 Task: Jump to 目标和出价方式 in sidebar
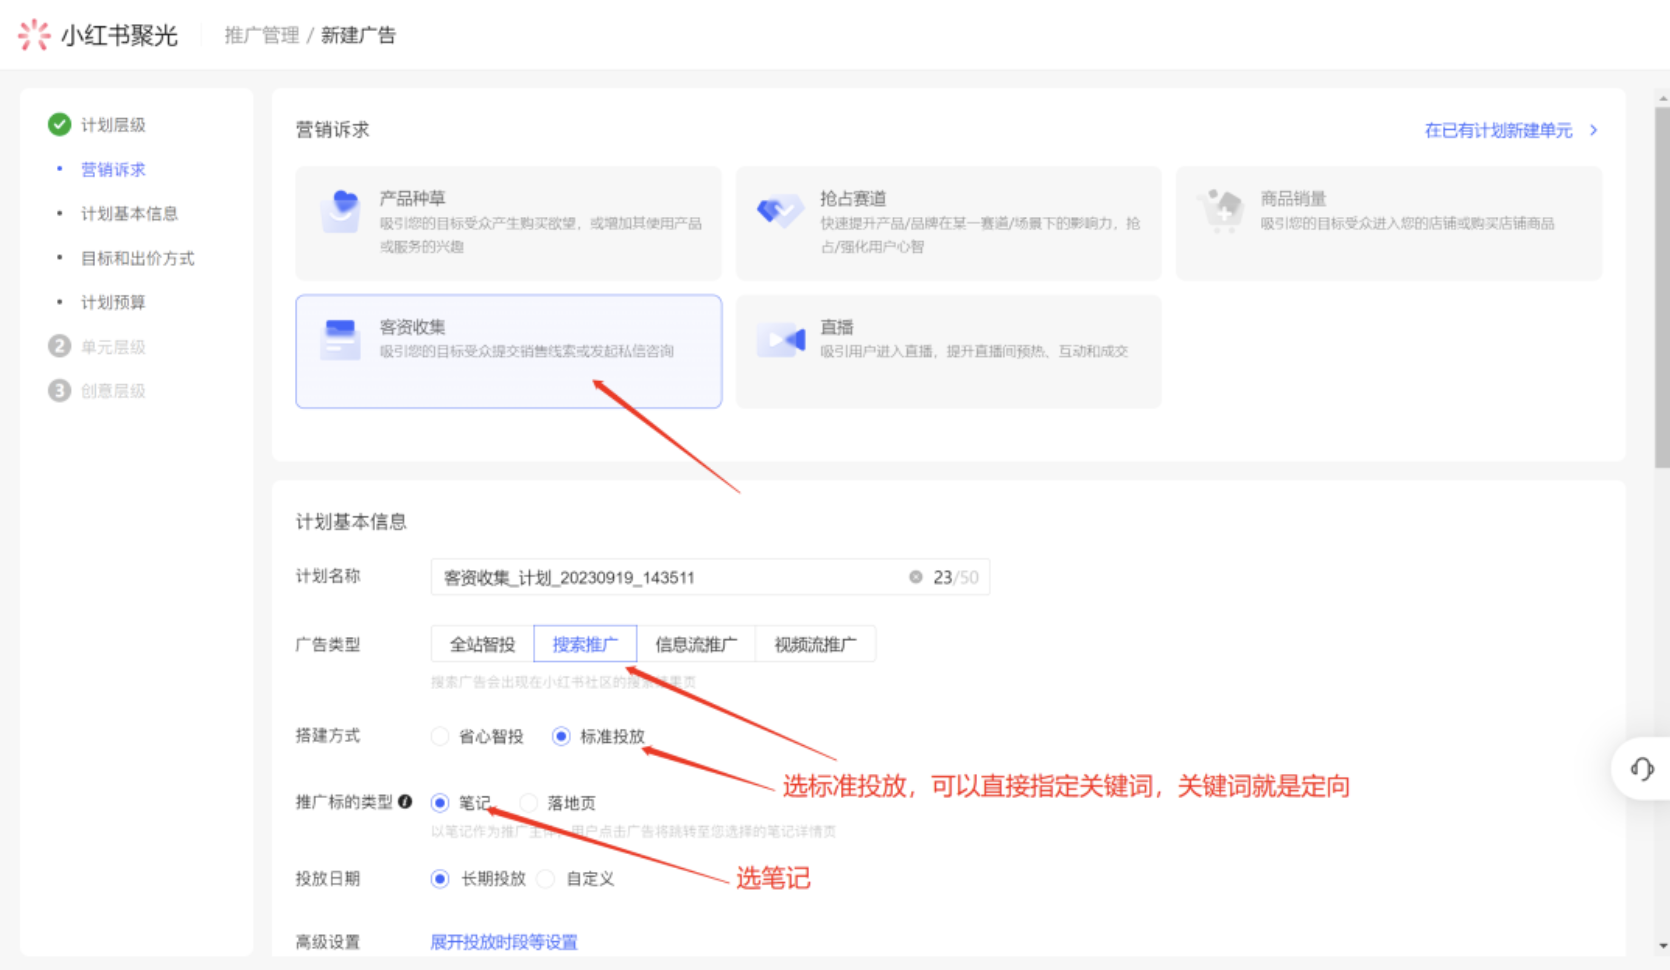click(138, 258)
